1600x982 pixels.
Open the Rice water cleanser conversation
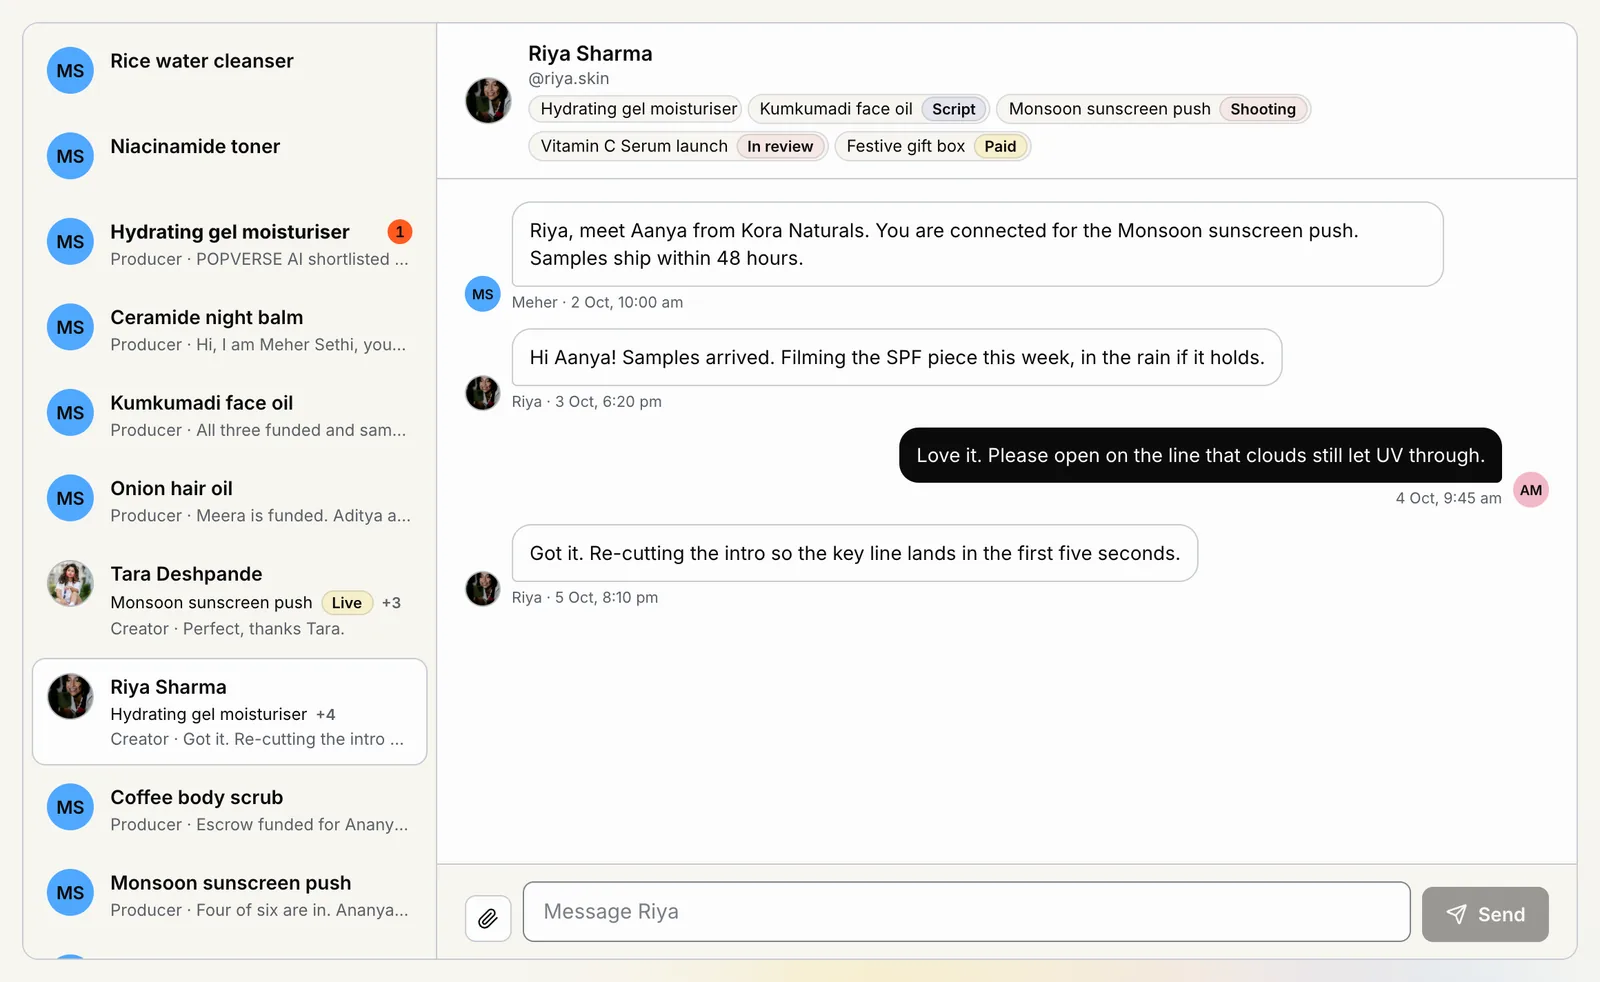[x=230, y=71]
